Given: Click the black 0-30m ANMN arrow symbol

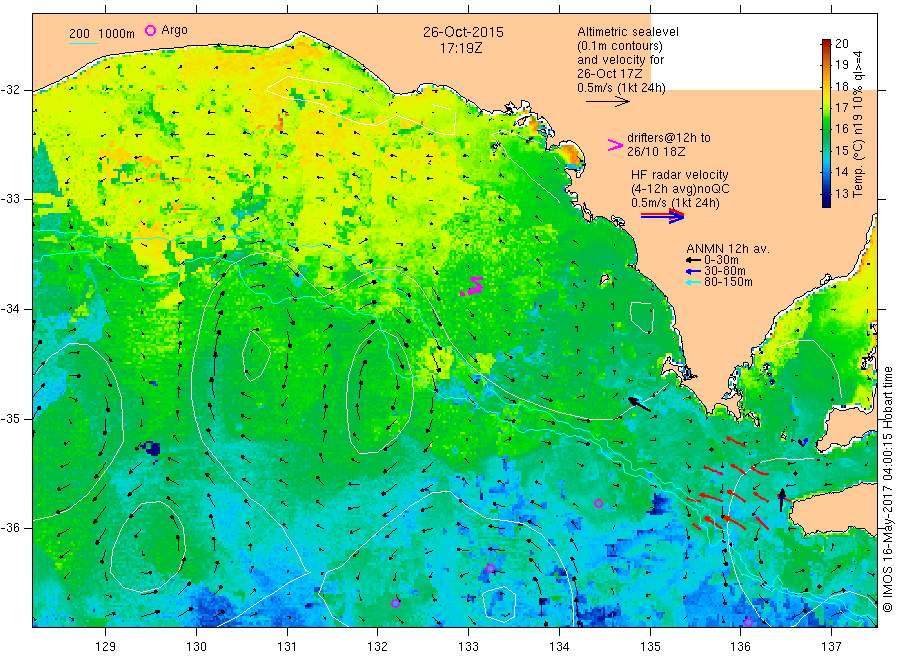Looking at the screenshot, I should (x=694, y=260).
